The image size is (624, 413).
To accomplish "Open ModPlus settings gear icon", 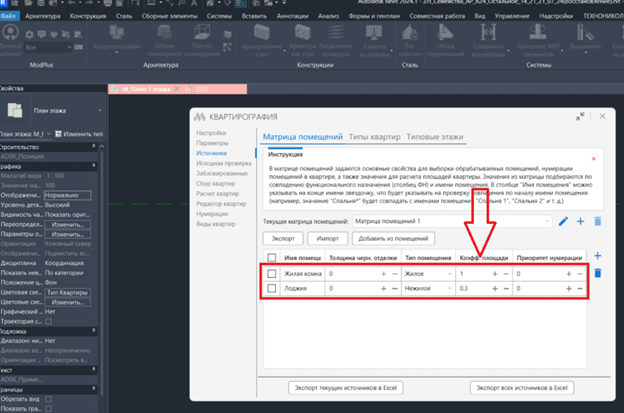I will tap(29, 35).
